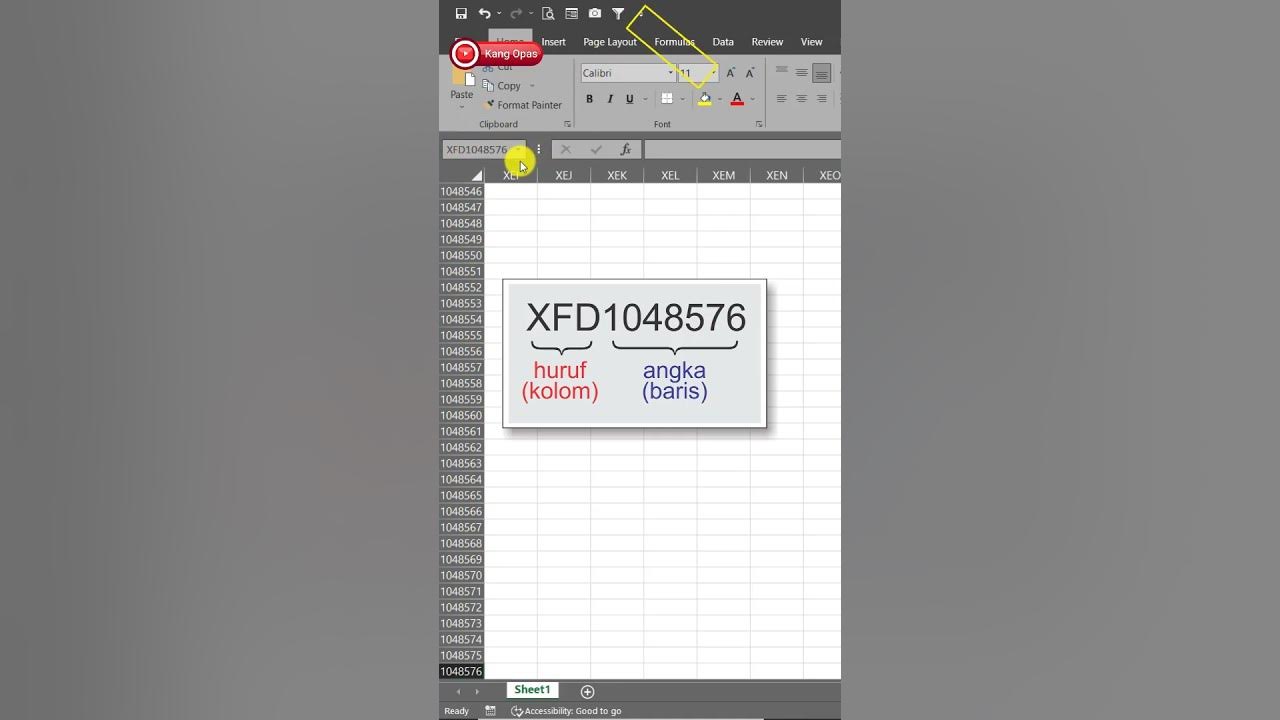
Task: Apply the red Font Color
Action: coord(737,99)
